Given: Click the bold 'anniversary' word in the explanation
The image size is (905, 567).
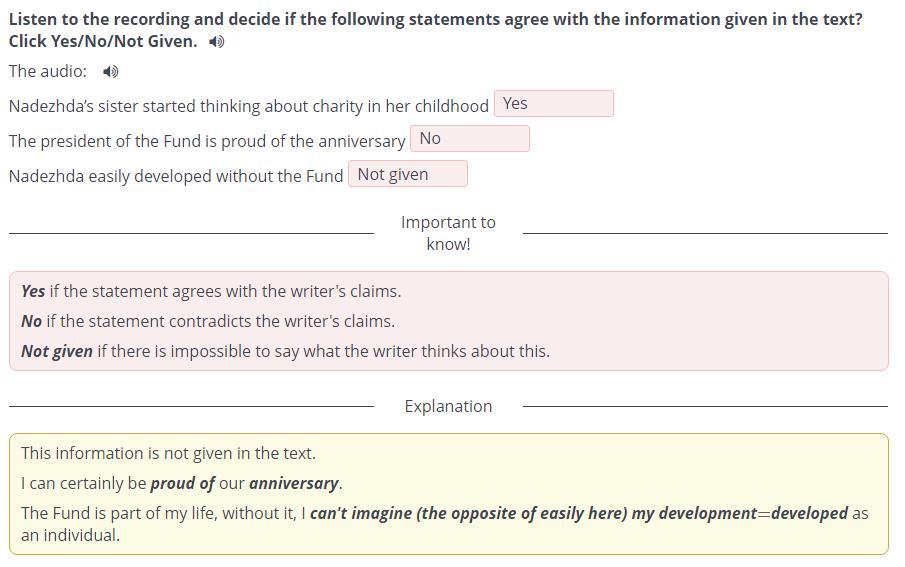Looking at the screenshot, I should click(294, 483).
